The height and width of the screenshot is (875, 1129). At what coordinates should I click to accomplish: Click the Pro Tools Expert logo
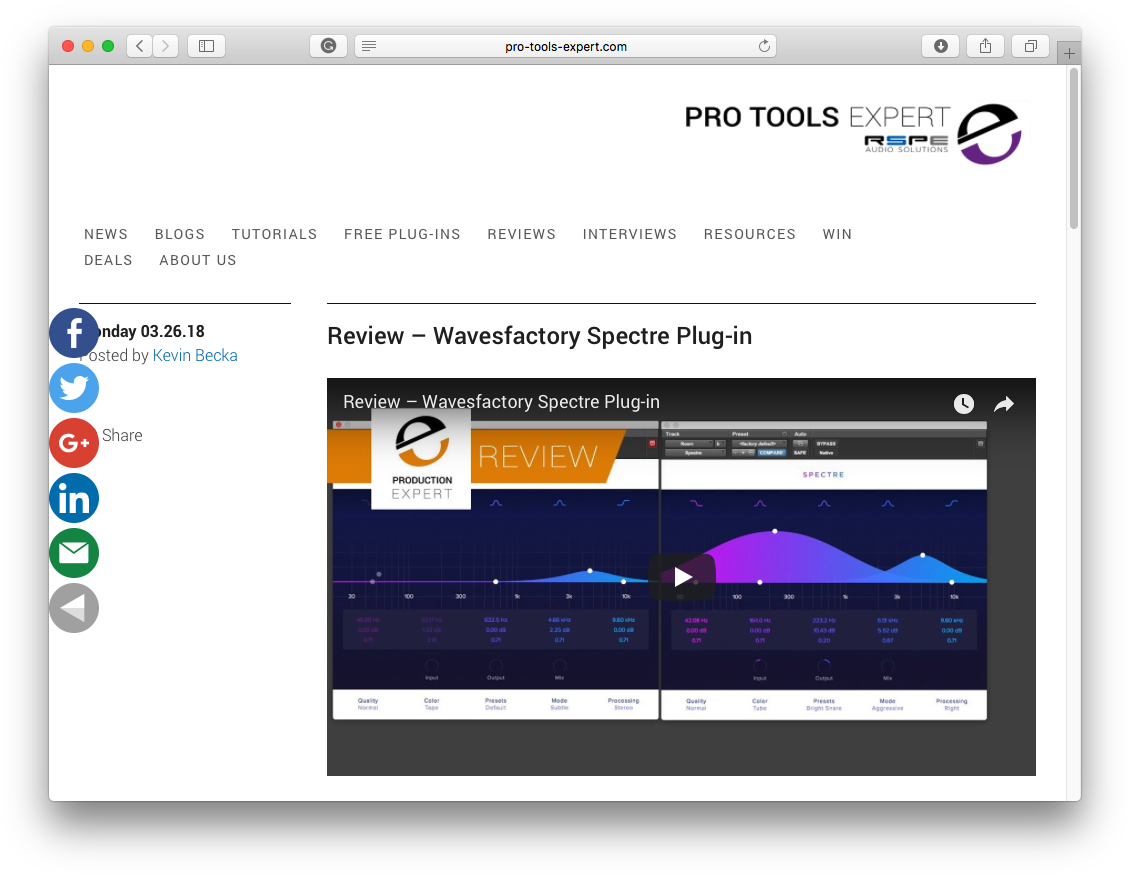pyautogui.click(x=853, y=133)
